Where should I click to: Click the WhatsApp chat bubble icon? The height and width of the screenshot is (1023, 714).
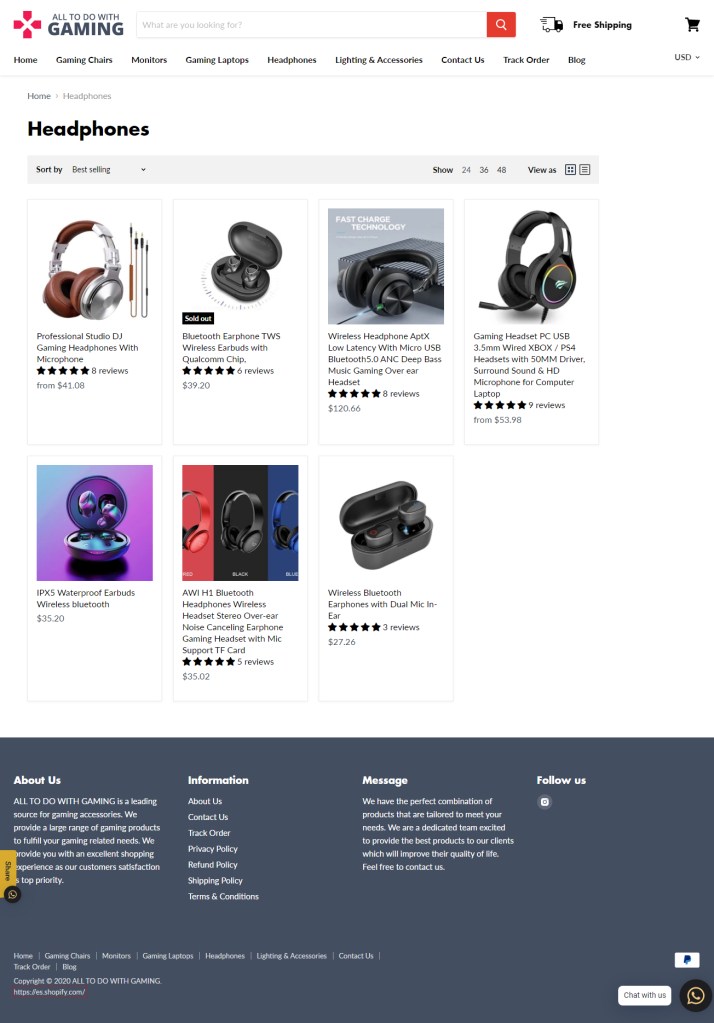696,996
